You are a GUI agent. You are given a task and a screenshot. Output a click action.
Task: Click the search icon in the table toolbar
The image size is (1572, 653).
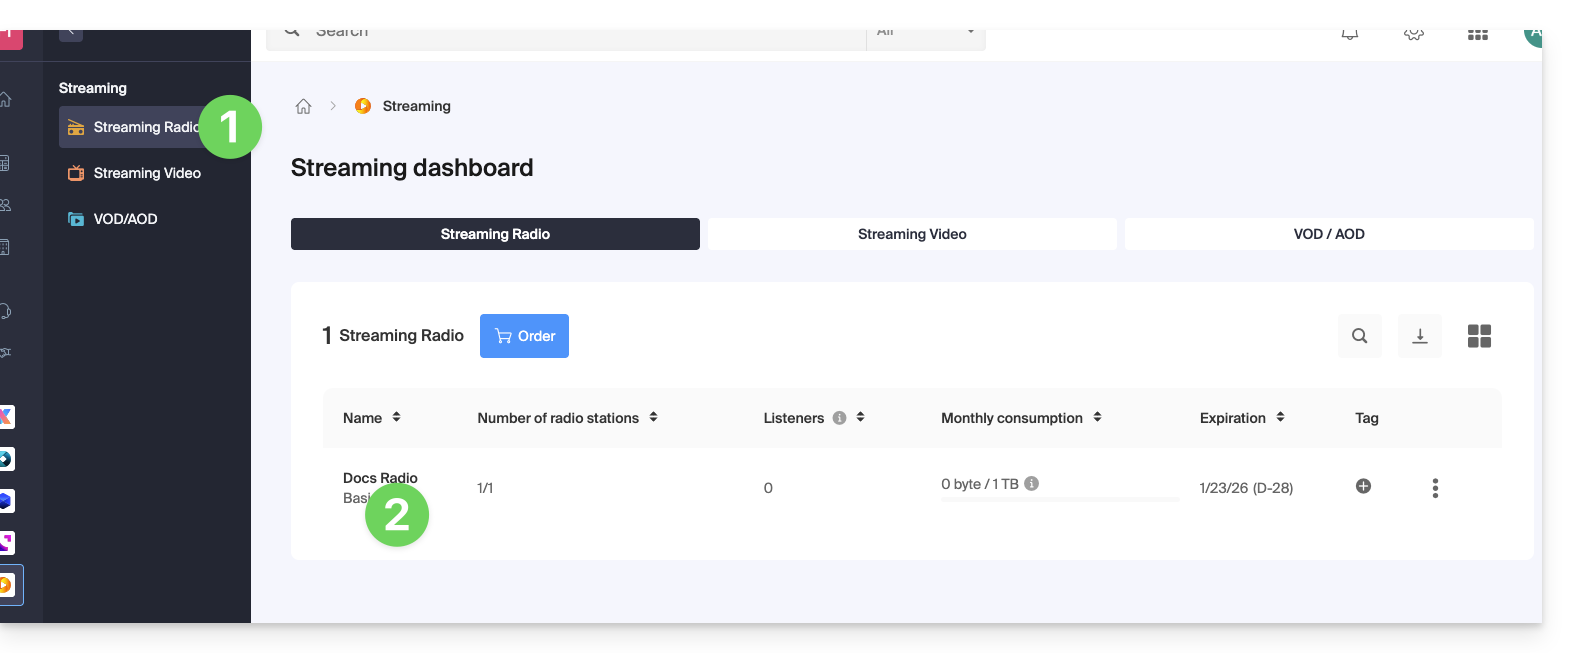click(x=1359, y=336)
